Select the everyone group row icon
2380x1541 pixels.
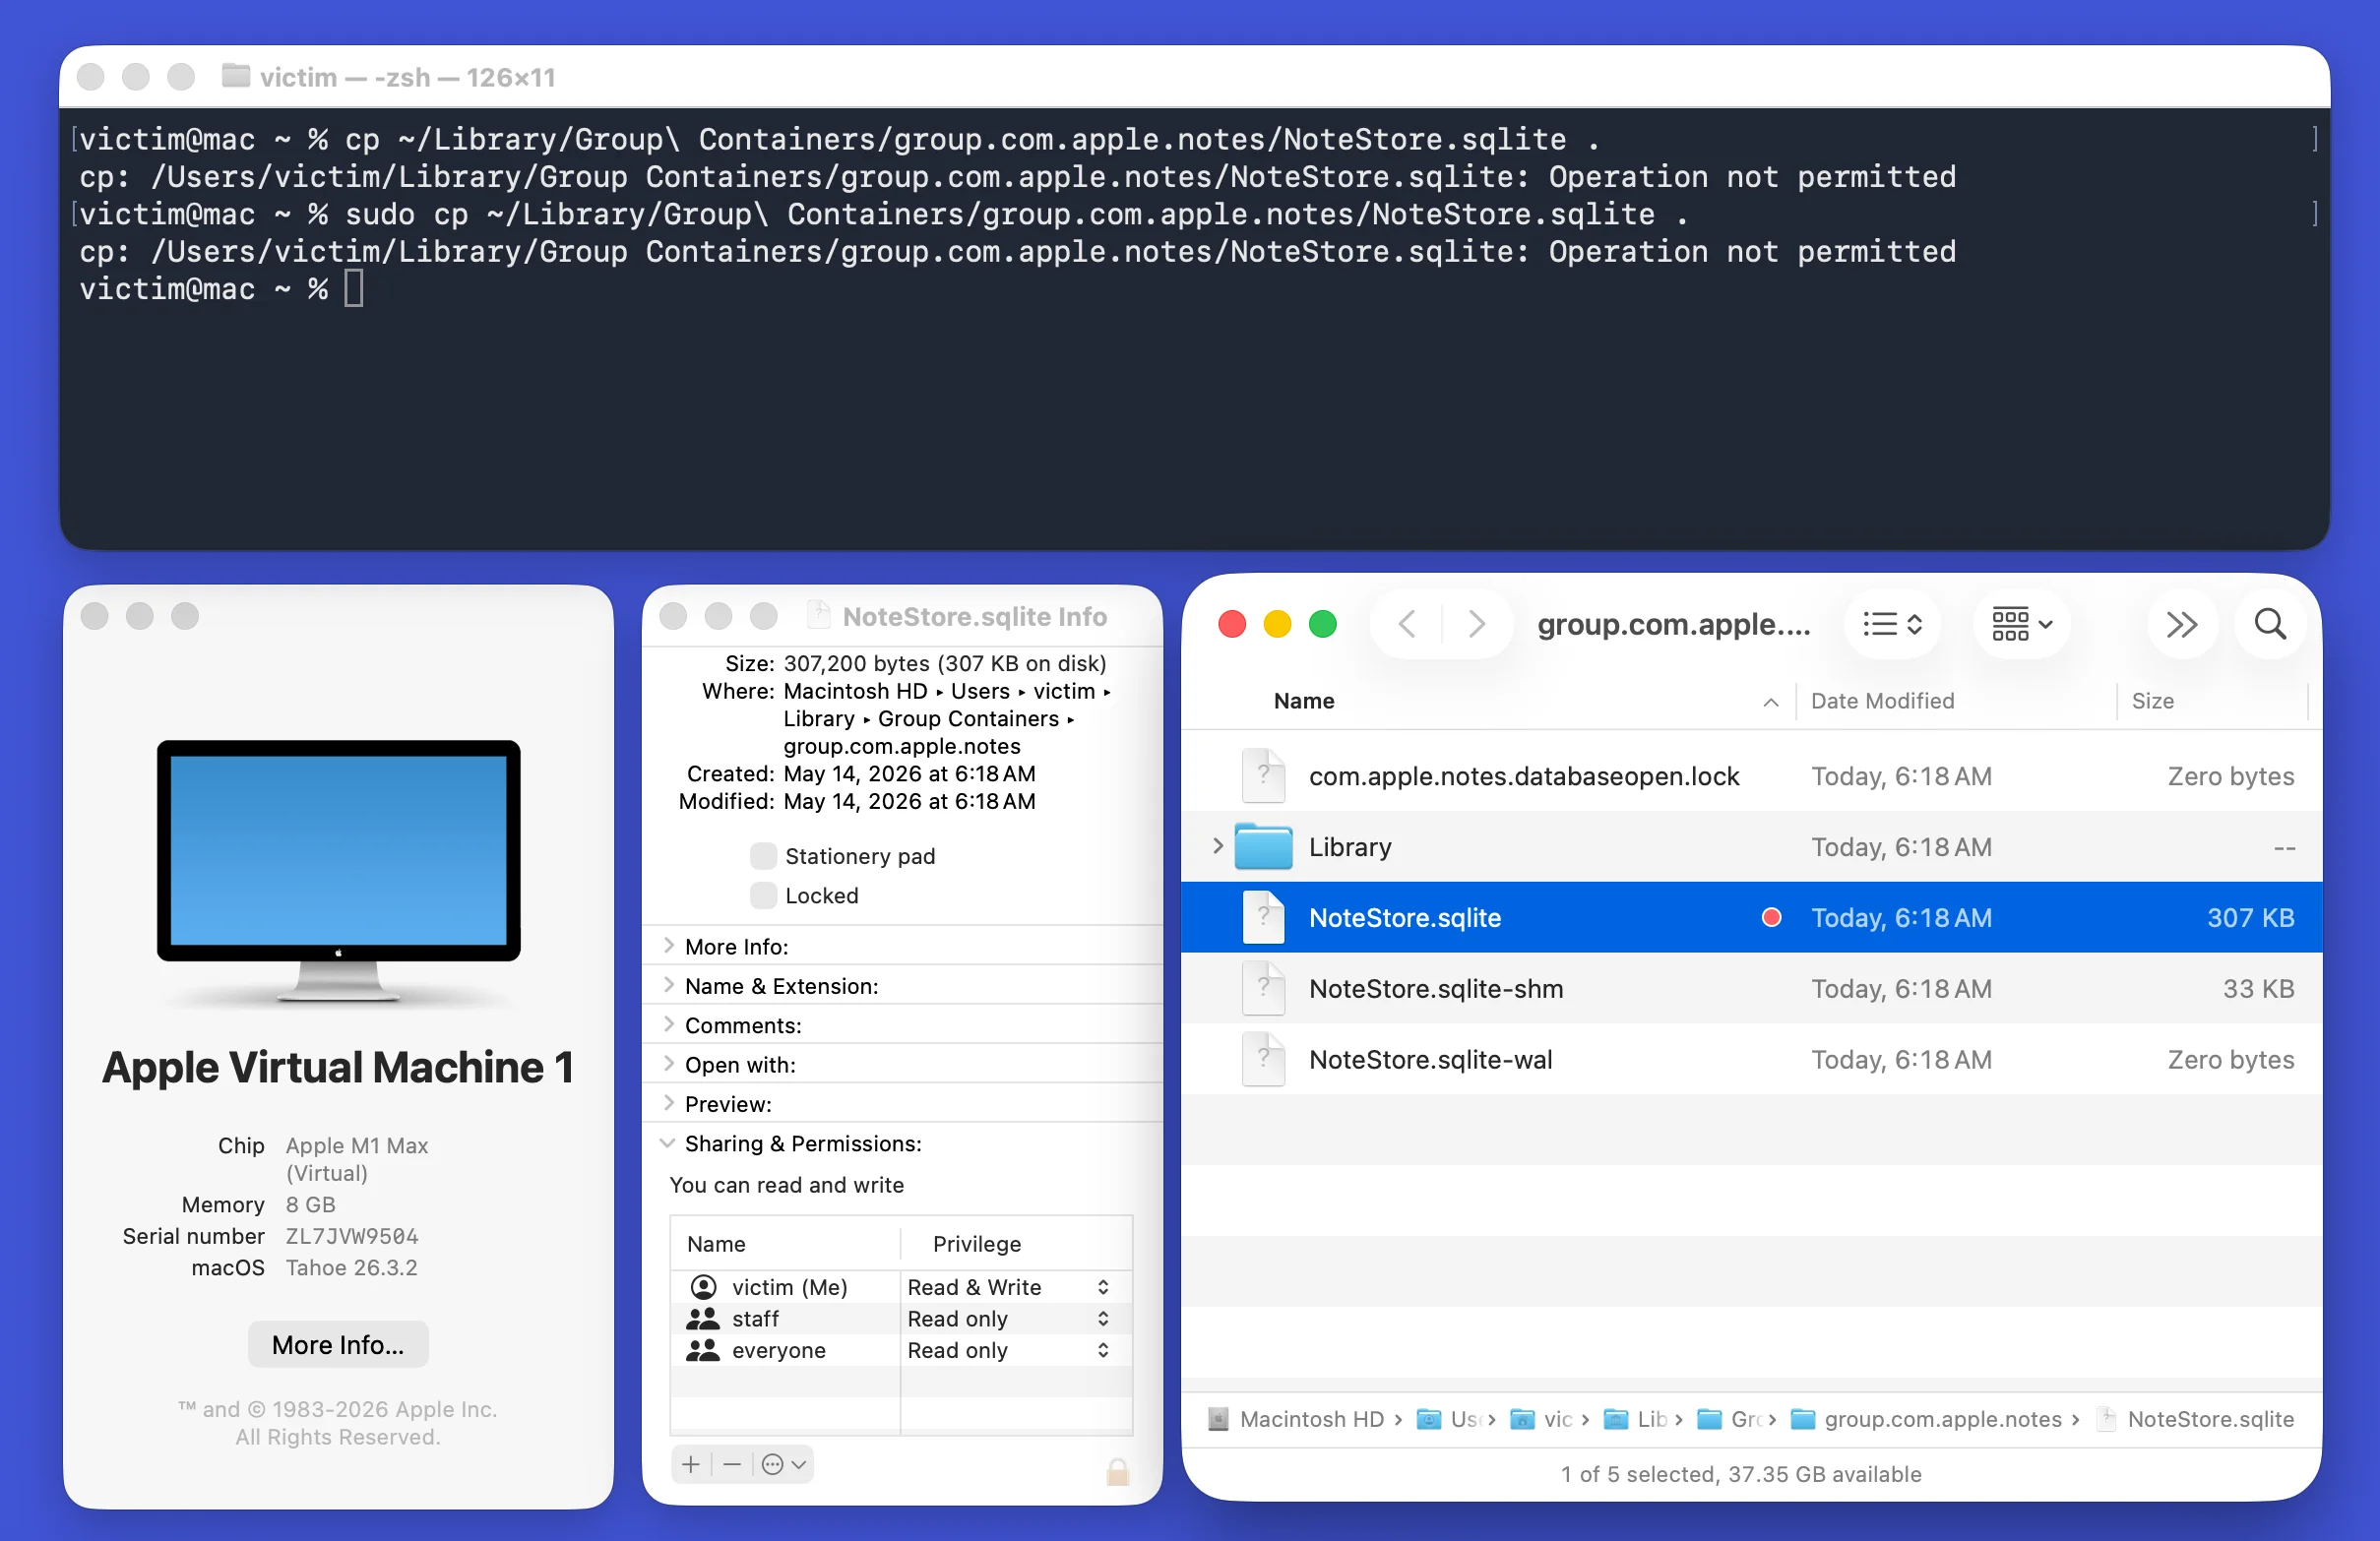pos(703,1350)
